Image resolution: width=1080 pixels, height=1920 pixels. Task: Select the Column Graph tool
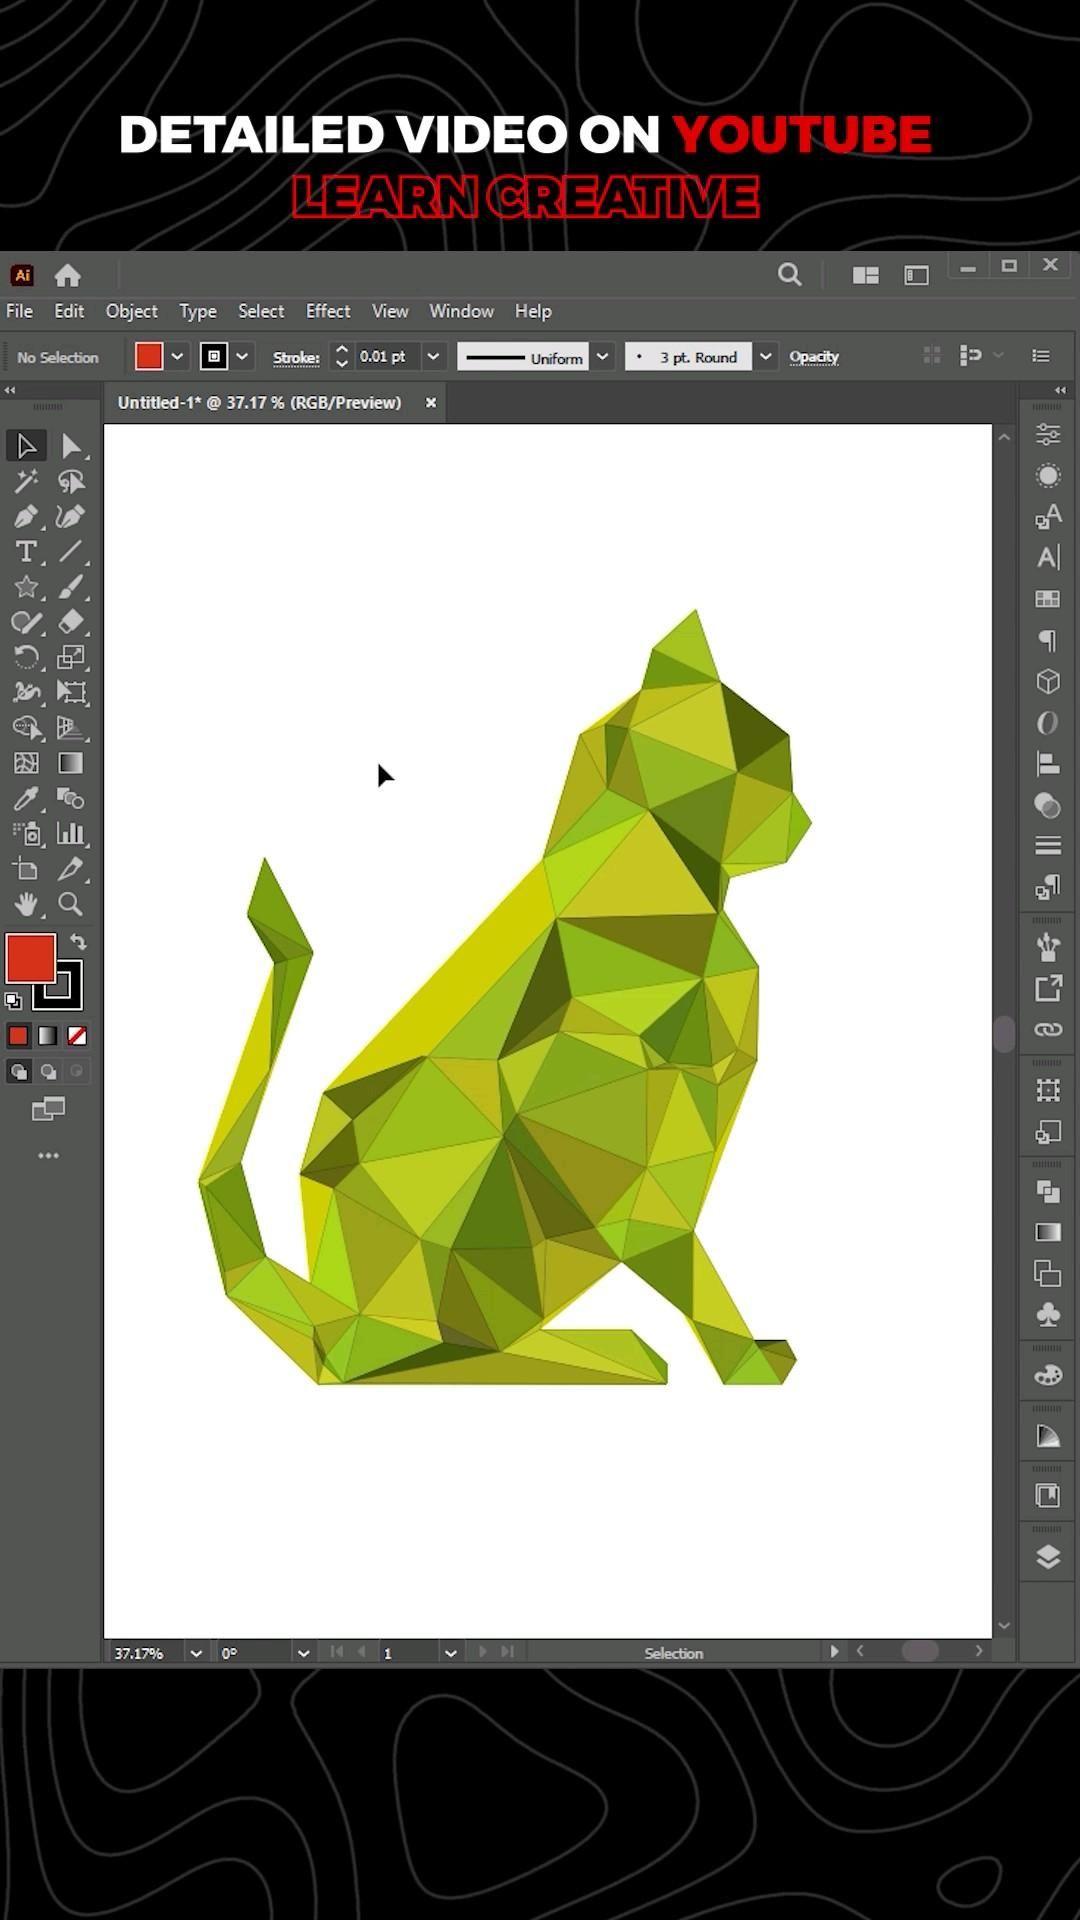coord(71,833)
